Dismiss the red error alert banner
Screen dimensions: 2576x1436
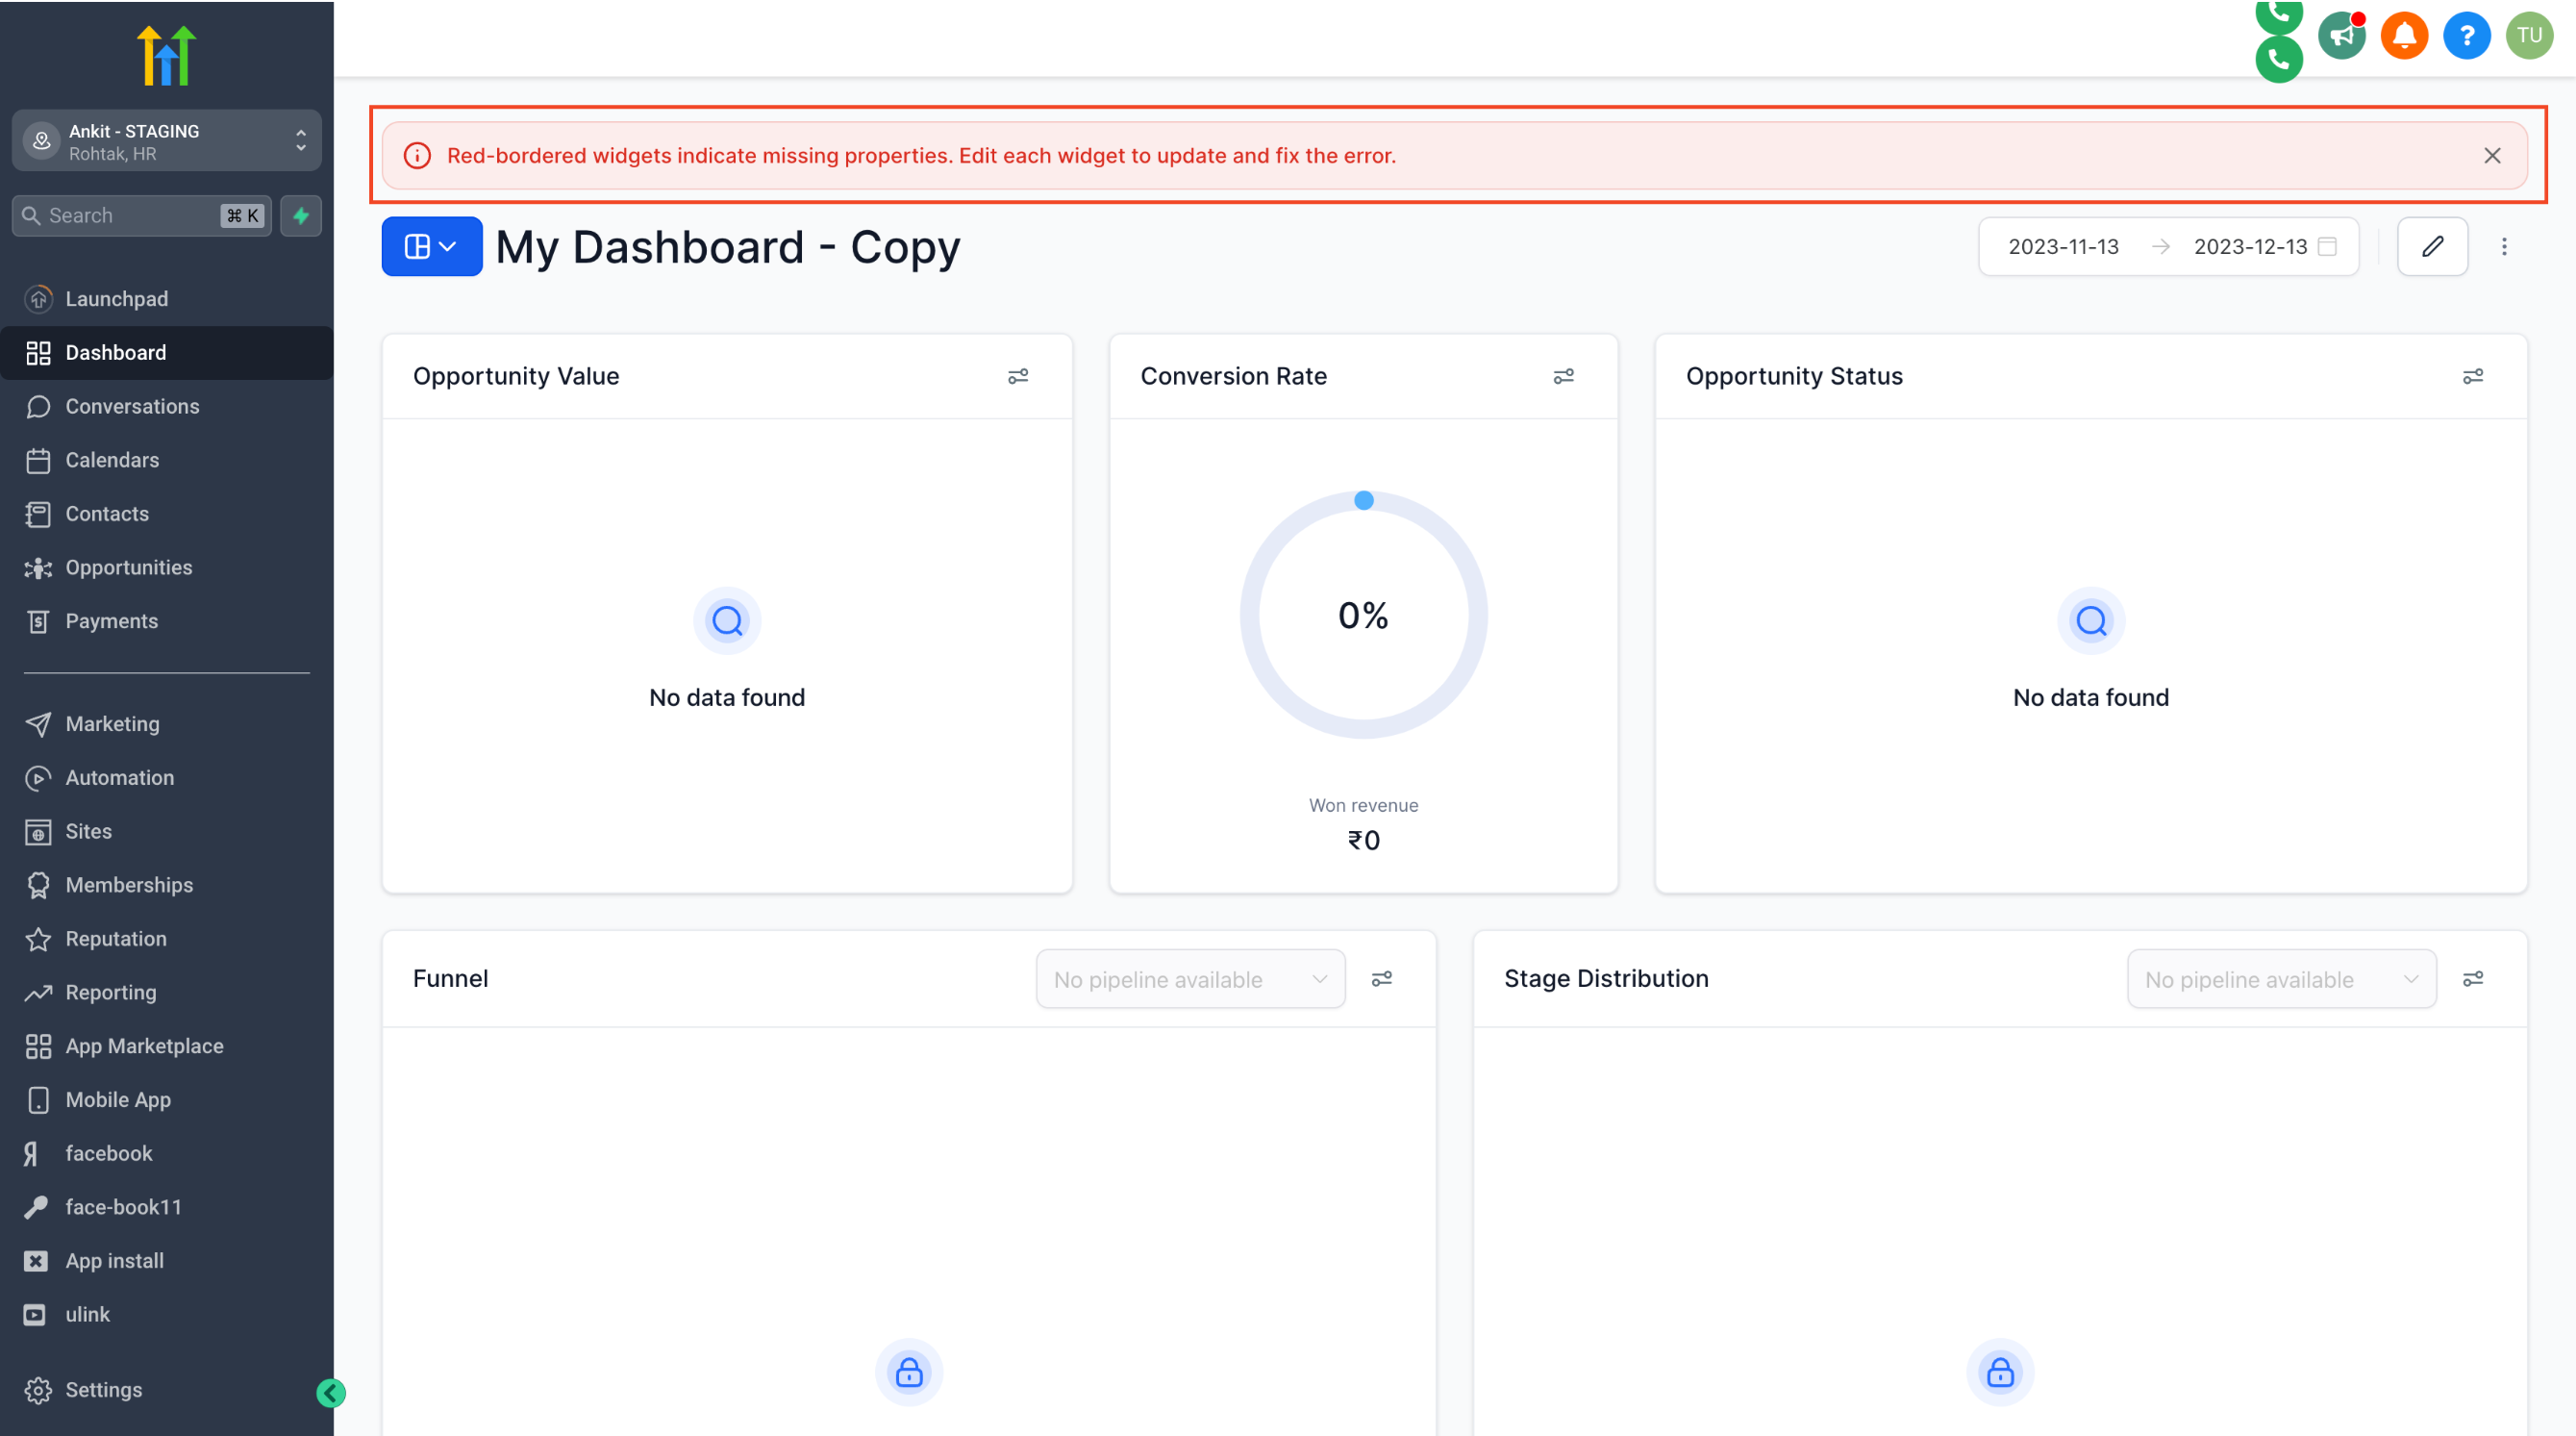click(2492, 156)
